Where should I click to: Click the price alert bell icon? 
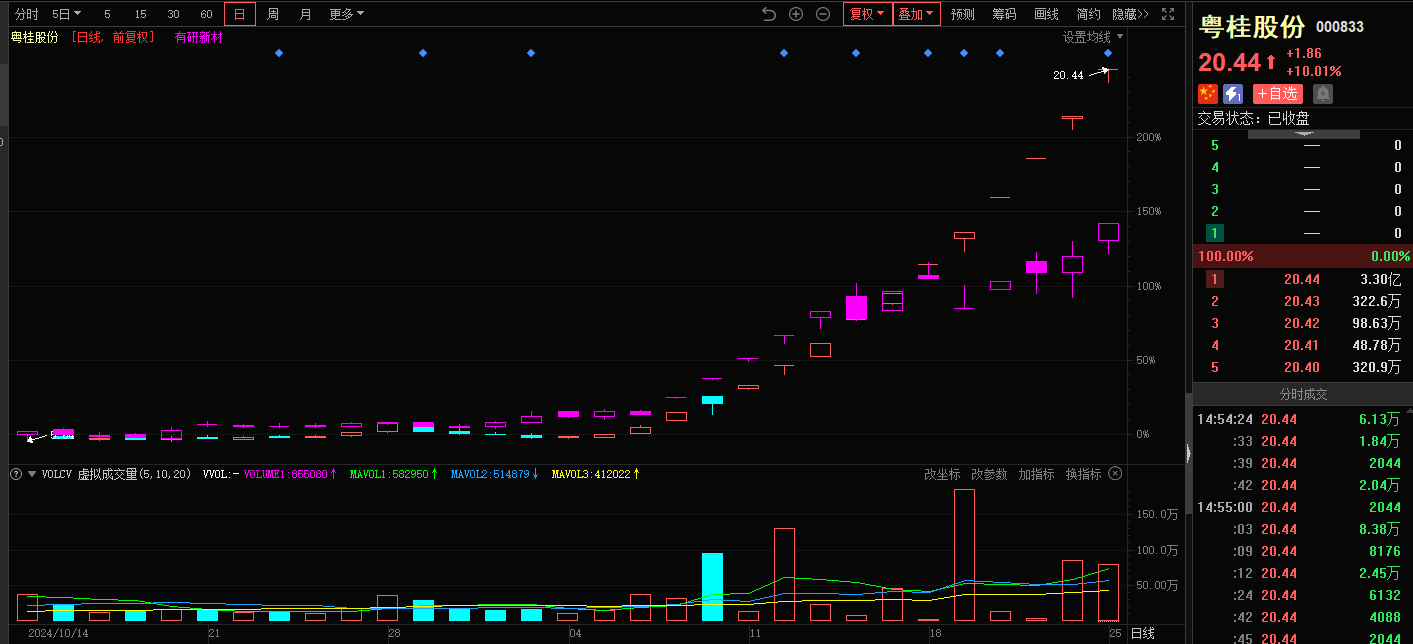point(1322,94)
